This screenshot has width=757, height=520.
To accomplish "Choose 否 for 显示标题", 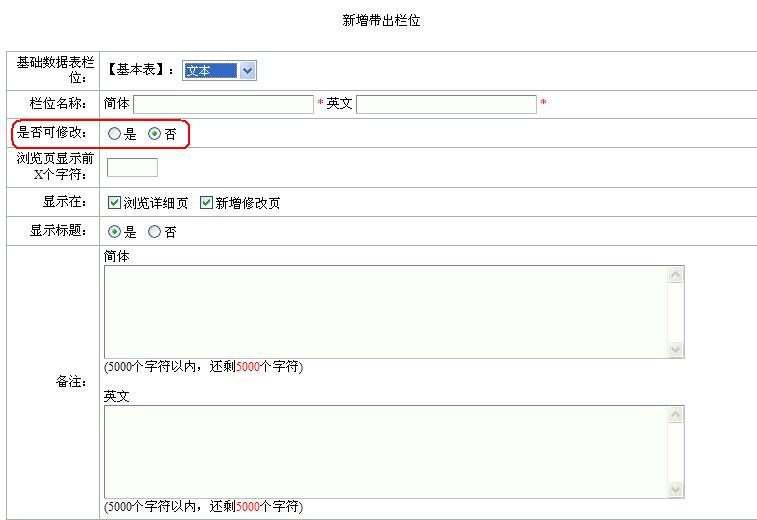I will [154, 232].
